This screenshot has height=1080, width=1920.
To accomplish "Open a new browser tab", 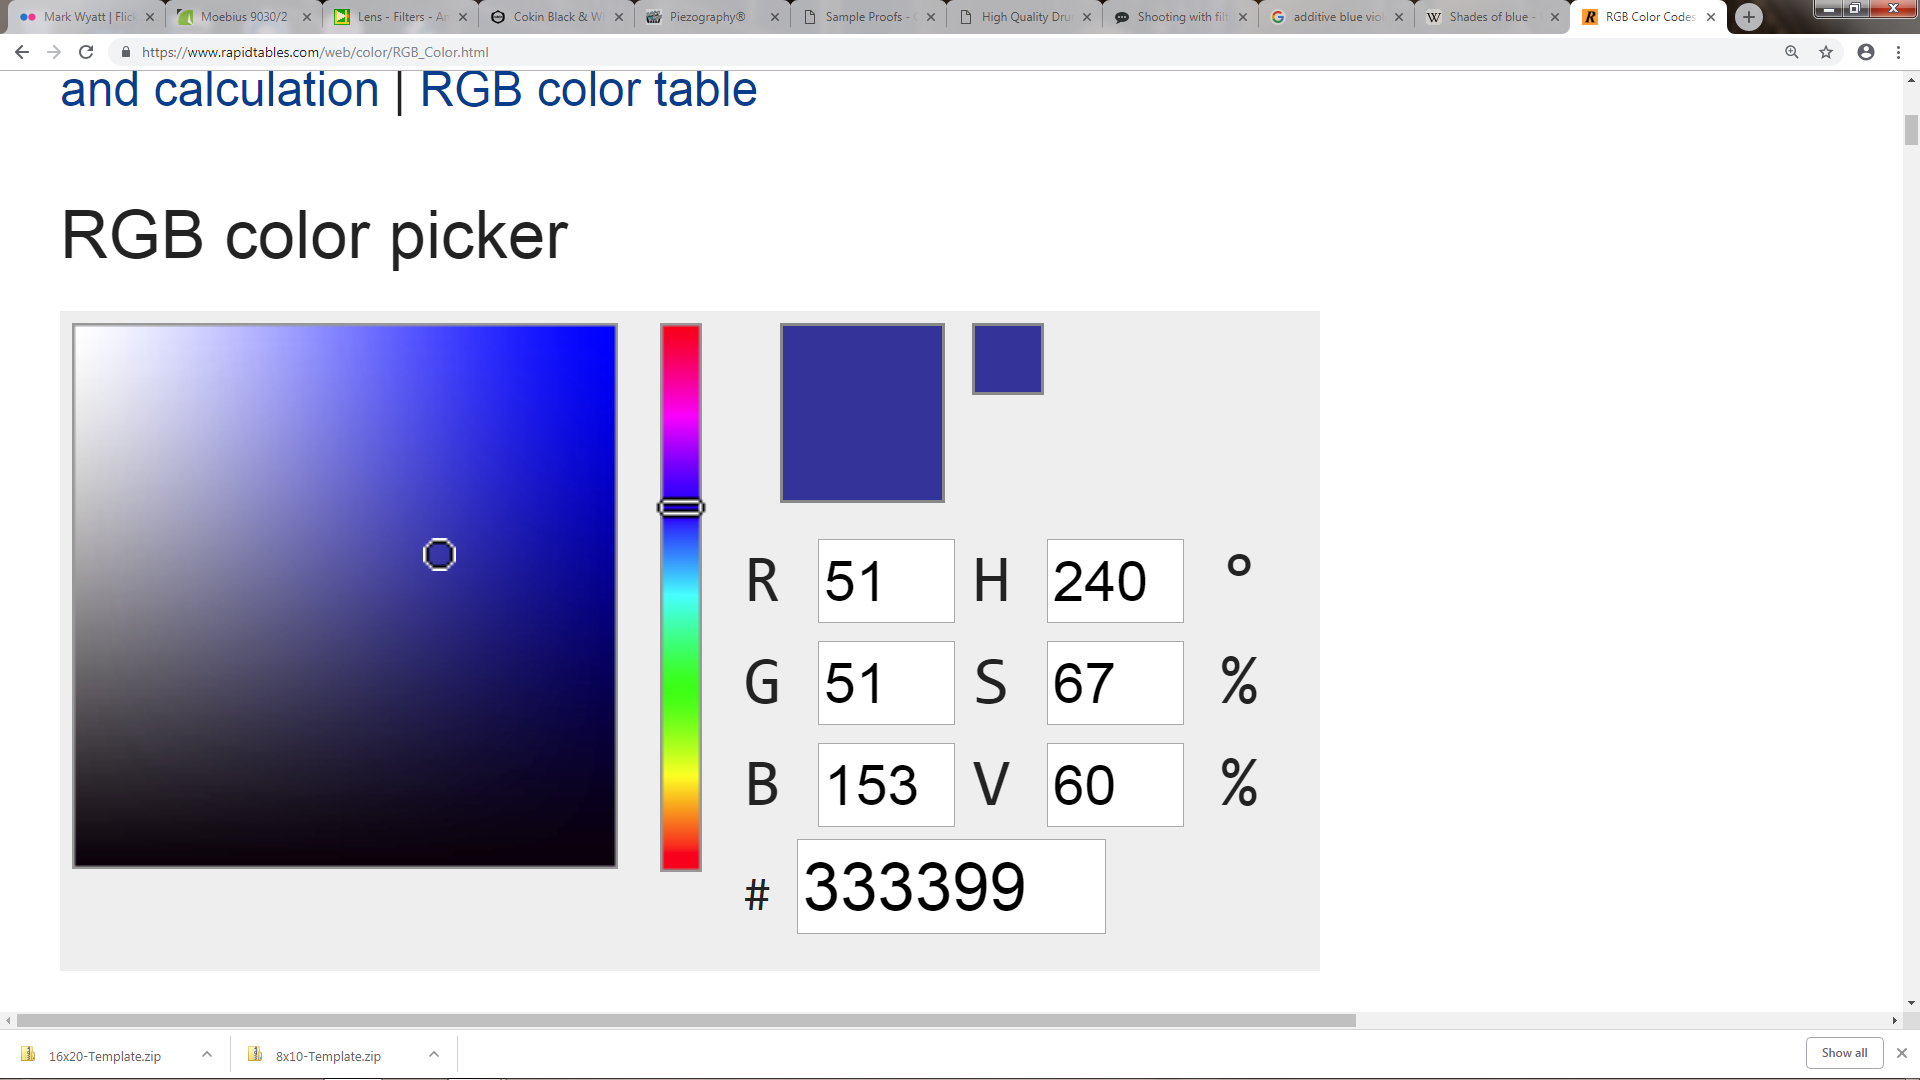I will click(x=1749, y=17).
